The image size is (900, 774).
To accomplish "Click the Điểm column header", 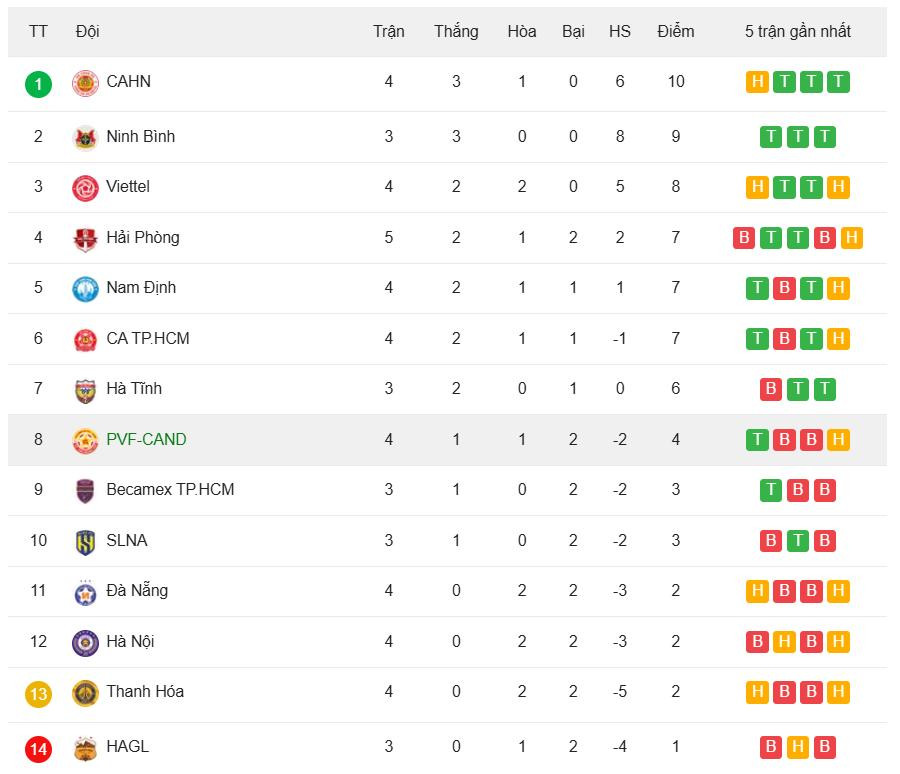I will 676,31.
